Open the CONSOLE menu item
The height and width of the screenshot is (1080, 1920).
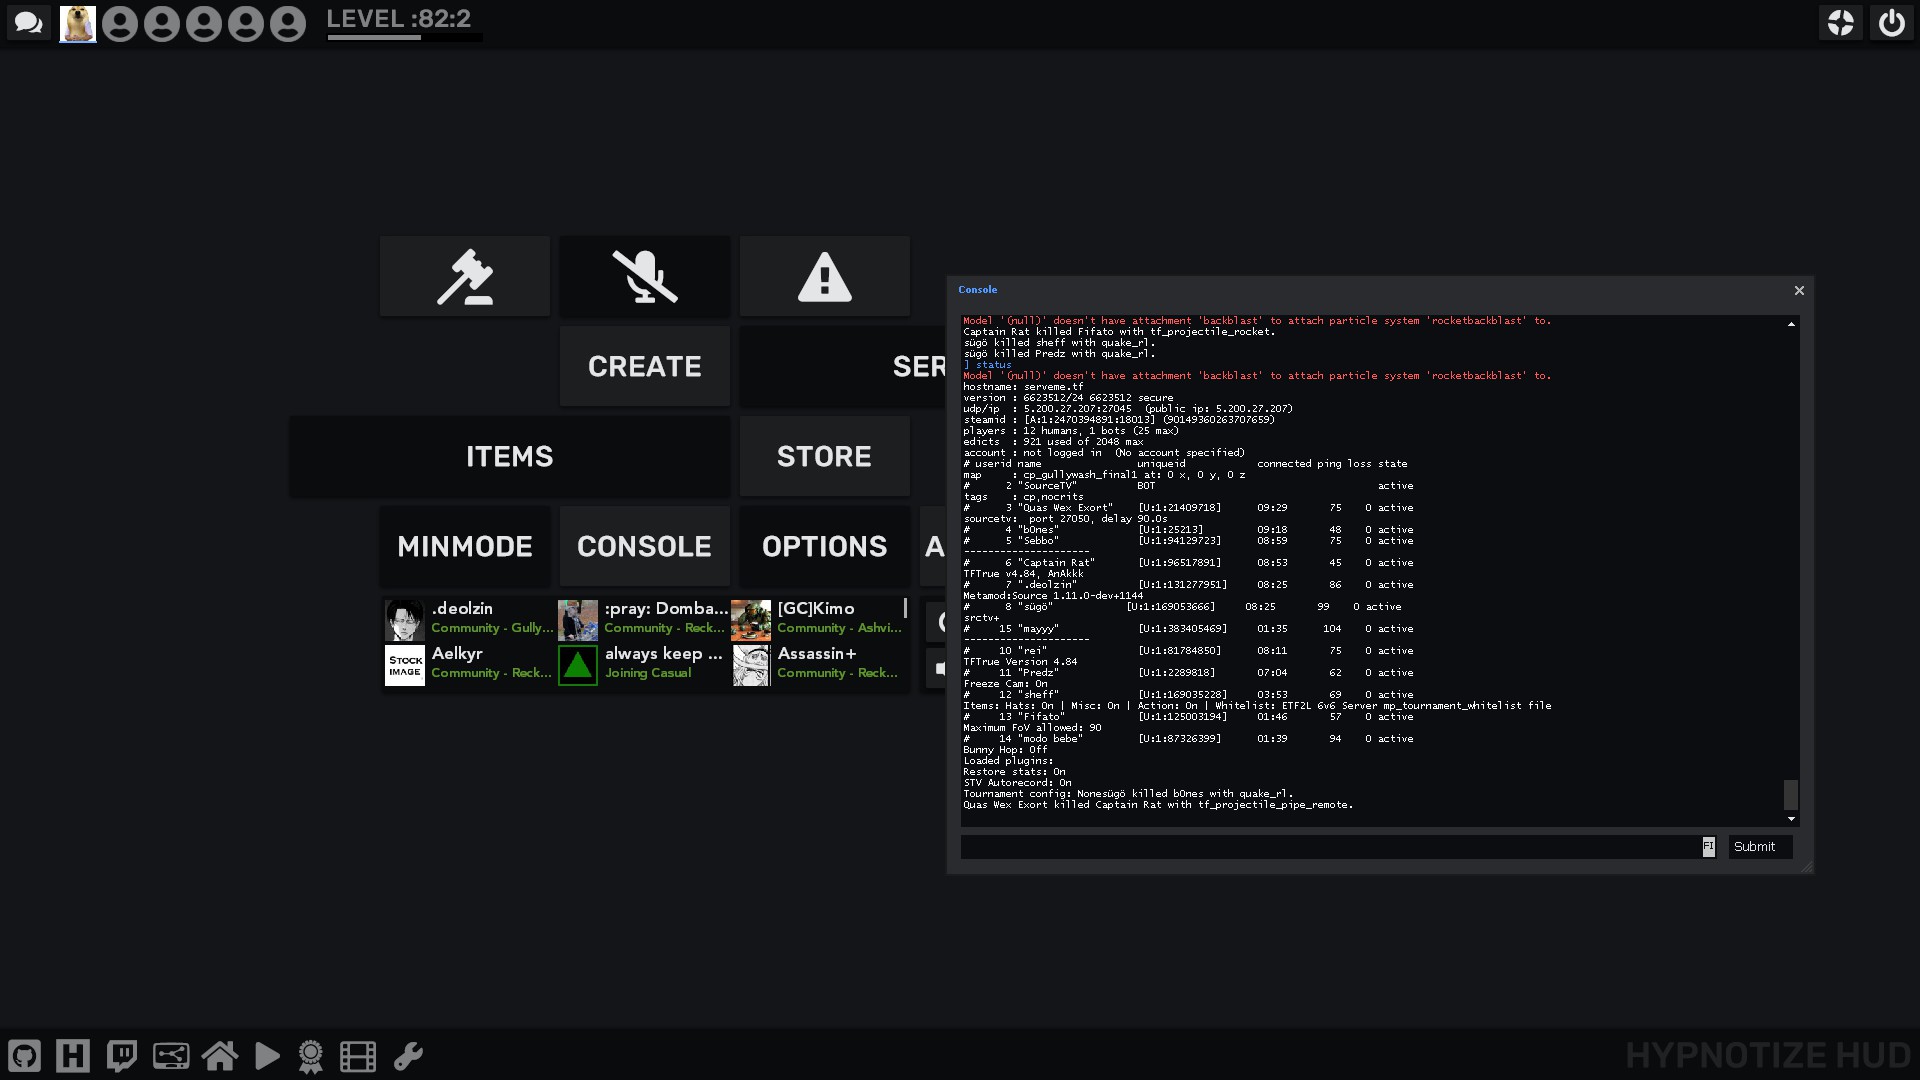pyautogui.click(x=645, y=546)
